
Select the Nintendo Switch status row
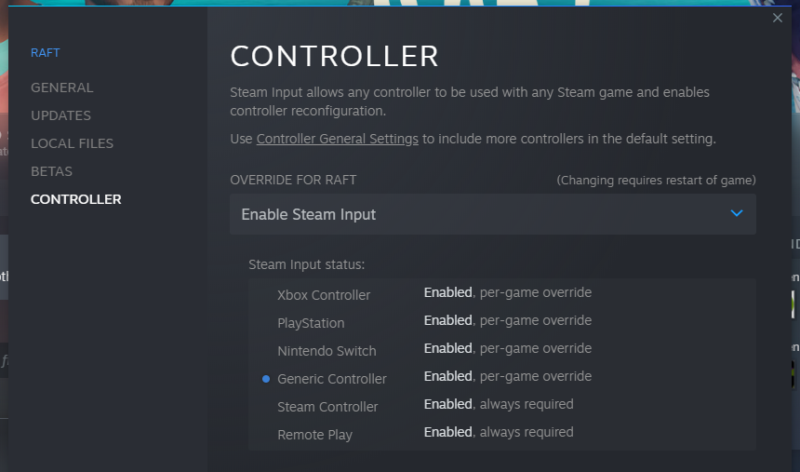(502, 349)
